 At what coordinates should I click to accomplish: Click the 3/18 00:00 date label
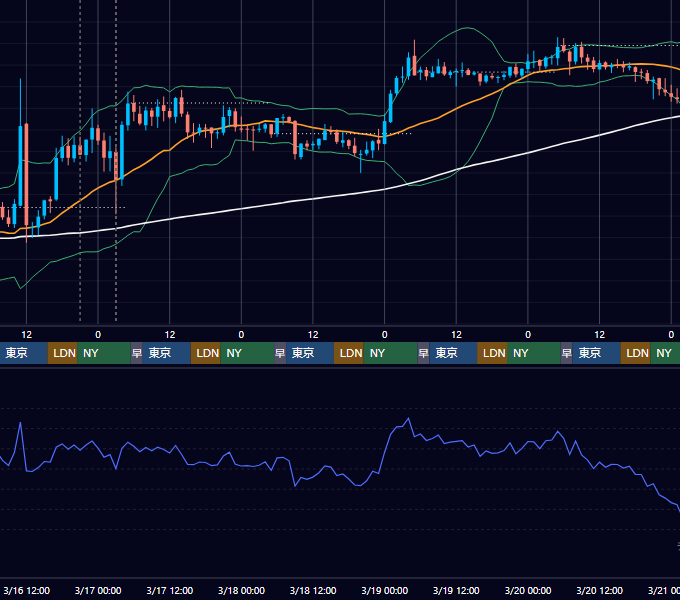(241, 590)
